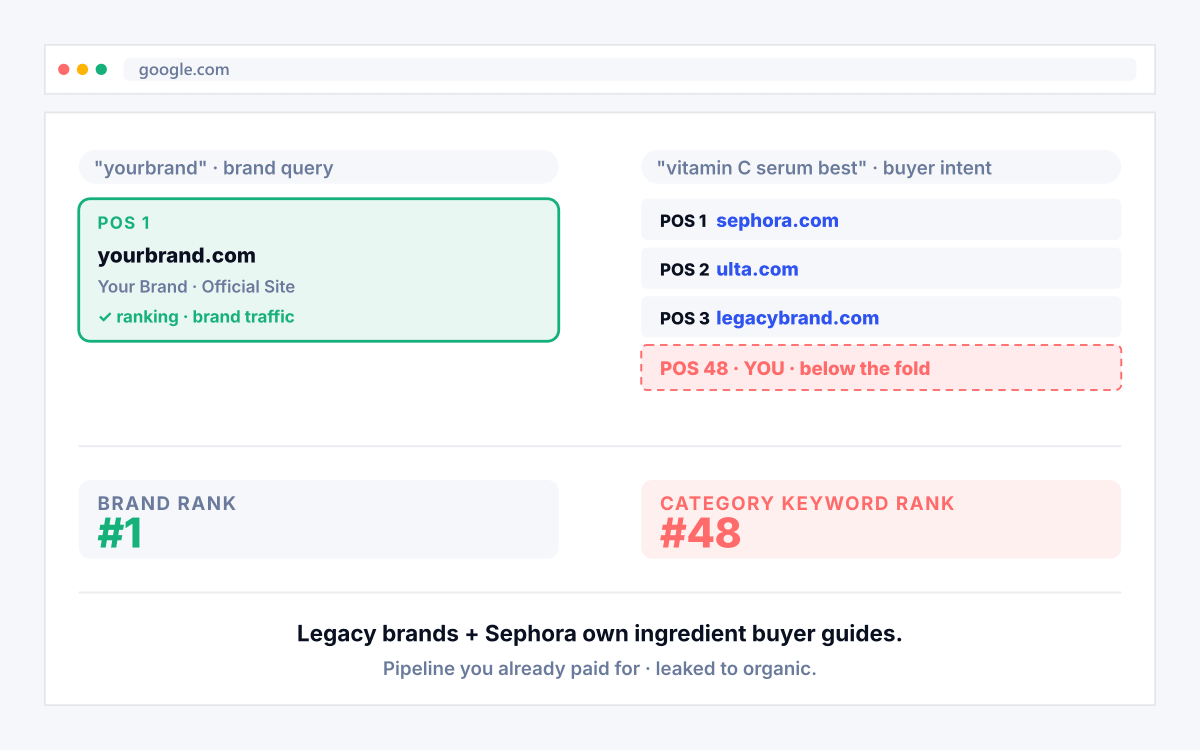Select the "vitamin C serum best" query pill
This screenshot has height=750, width=1200.
click(881, 167)
